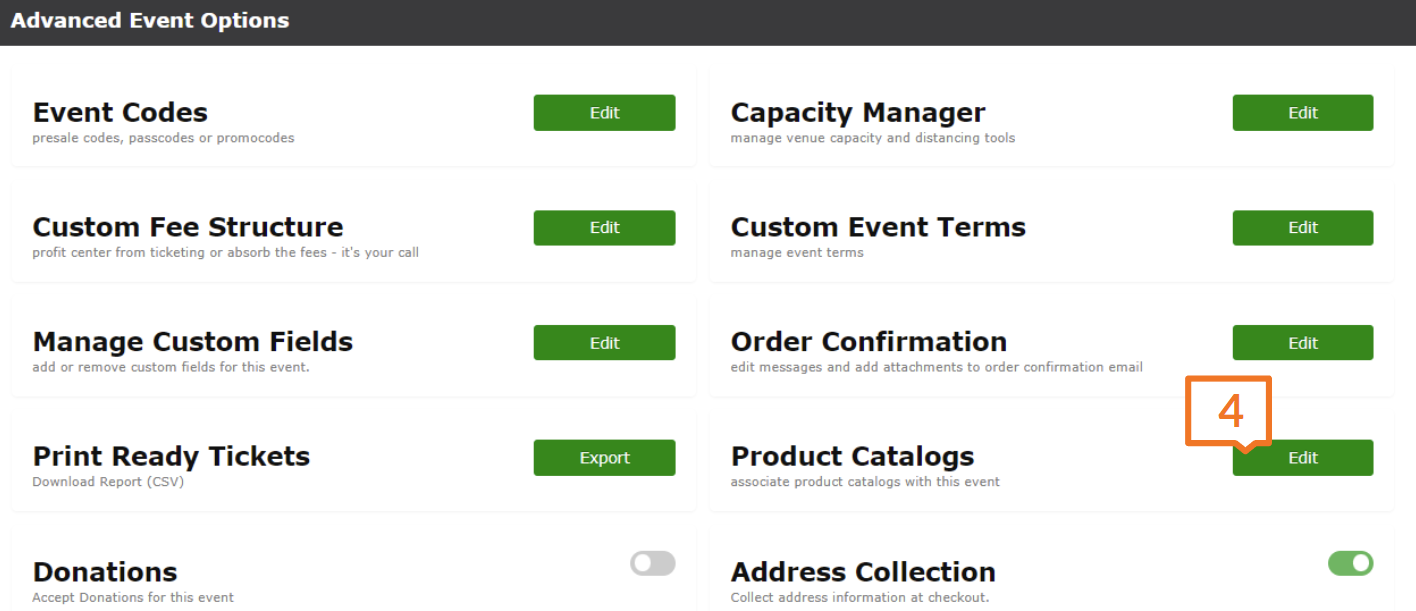This screenshot has width=1416, height=611.
Task: Select the Capacity Manager heading
Action: point(858,112)
